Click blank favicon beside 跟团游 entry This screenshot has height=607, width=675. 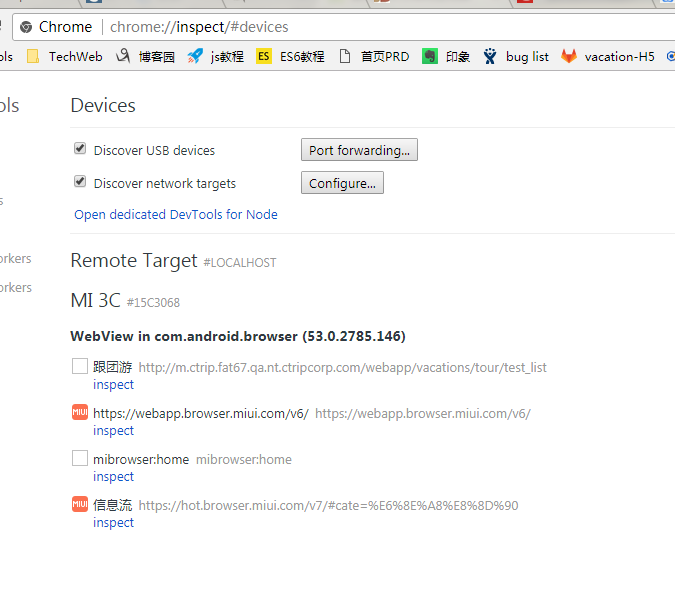point(80,366)
